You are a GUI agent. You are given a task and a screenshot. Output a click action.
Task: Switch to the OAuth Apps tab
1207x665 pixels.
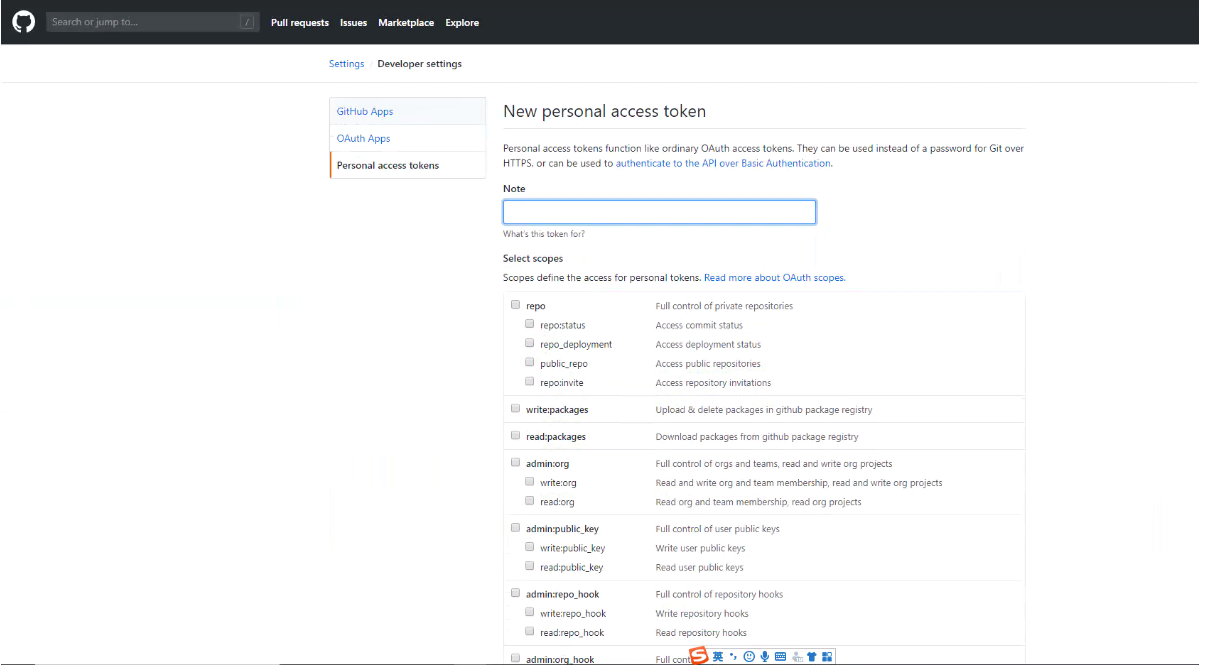tap(364, 138)
